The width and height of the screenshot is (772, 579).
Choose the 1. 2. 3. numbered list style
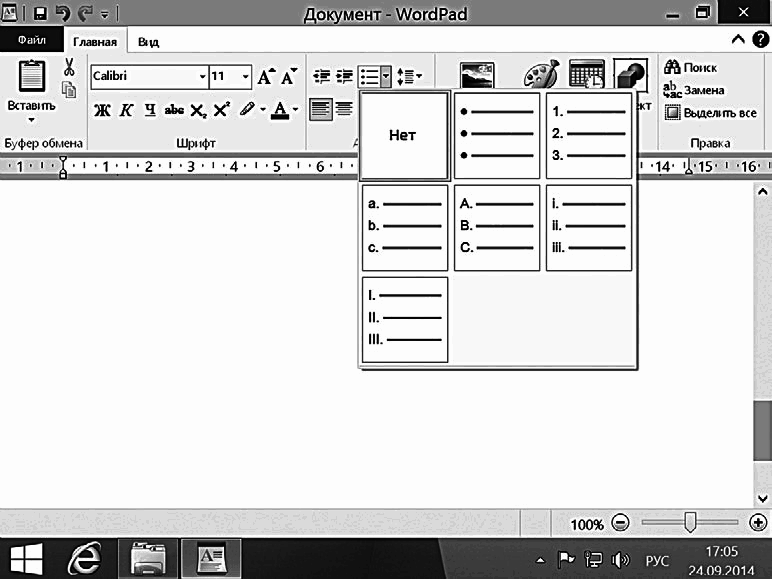coord(589,136)
